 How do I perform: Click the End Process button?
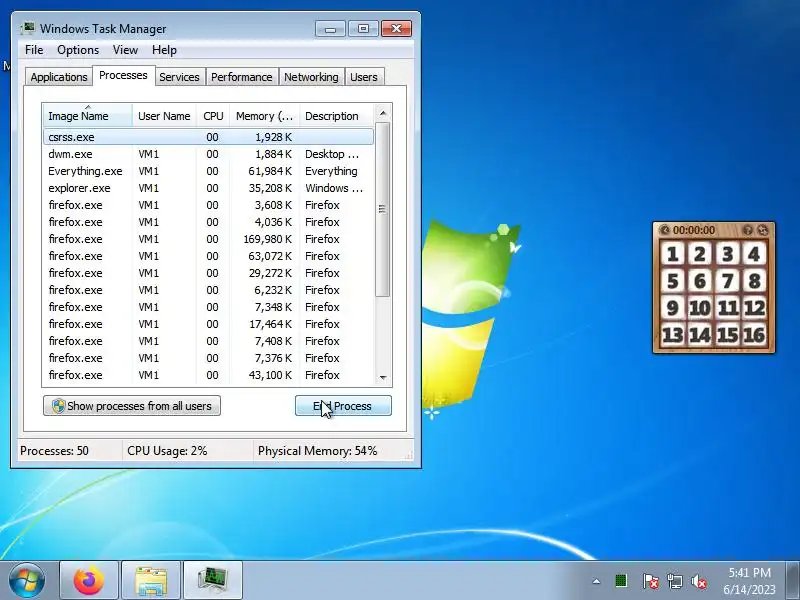point(343,406)
